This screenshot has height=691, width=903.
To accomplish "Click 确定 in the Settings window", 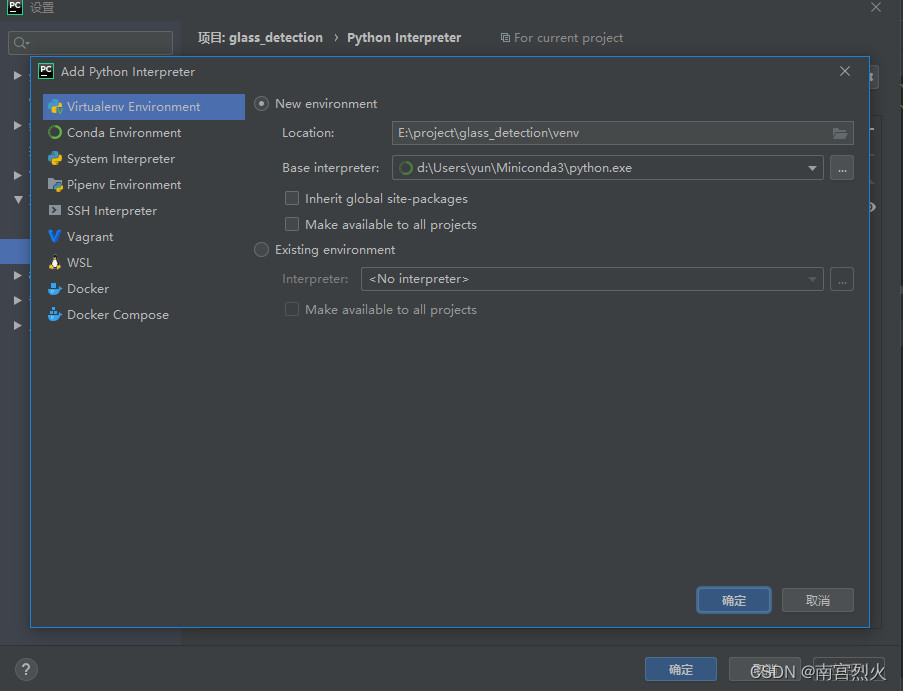I will (x=681, y=669).
